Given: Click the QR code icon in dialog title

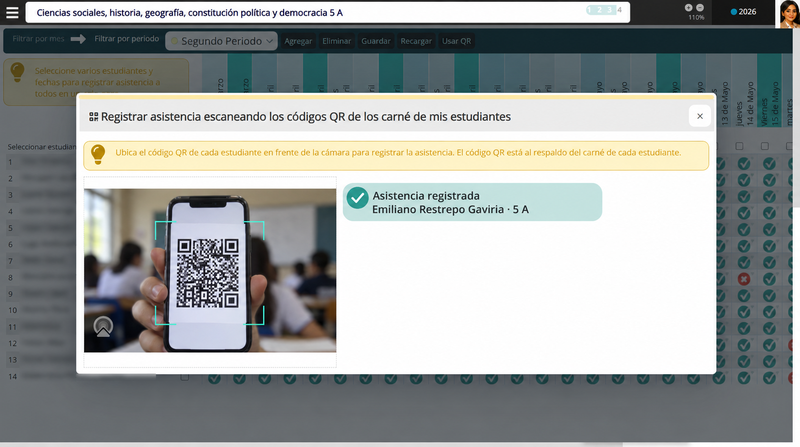Looking at the screenshot, I should pos(93,117).
